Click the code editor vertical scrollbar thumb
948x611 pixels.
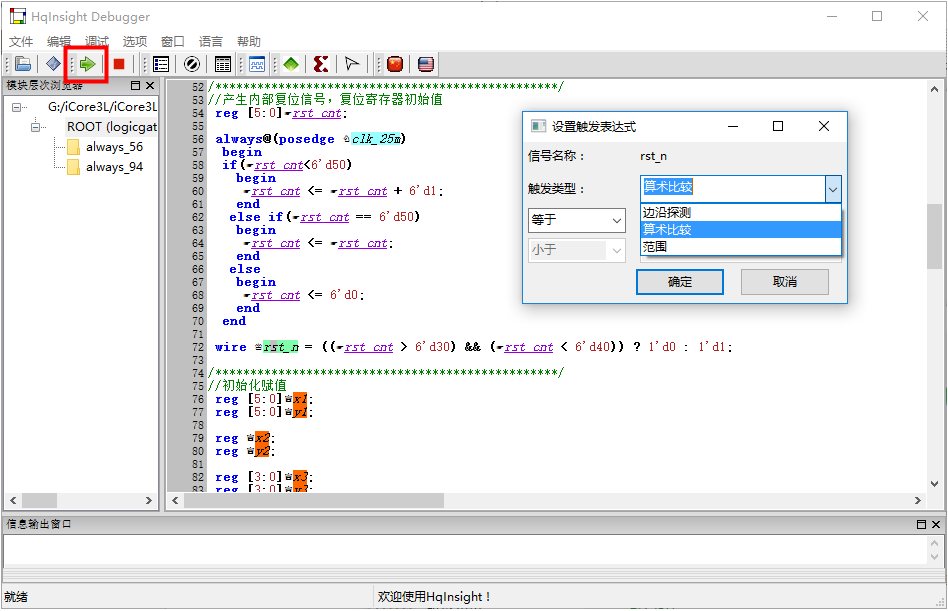point(934,236)
